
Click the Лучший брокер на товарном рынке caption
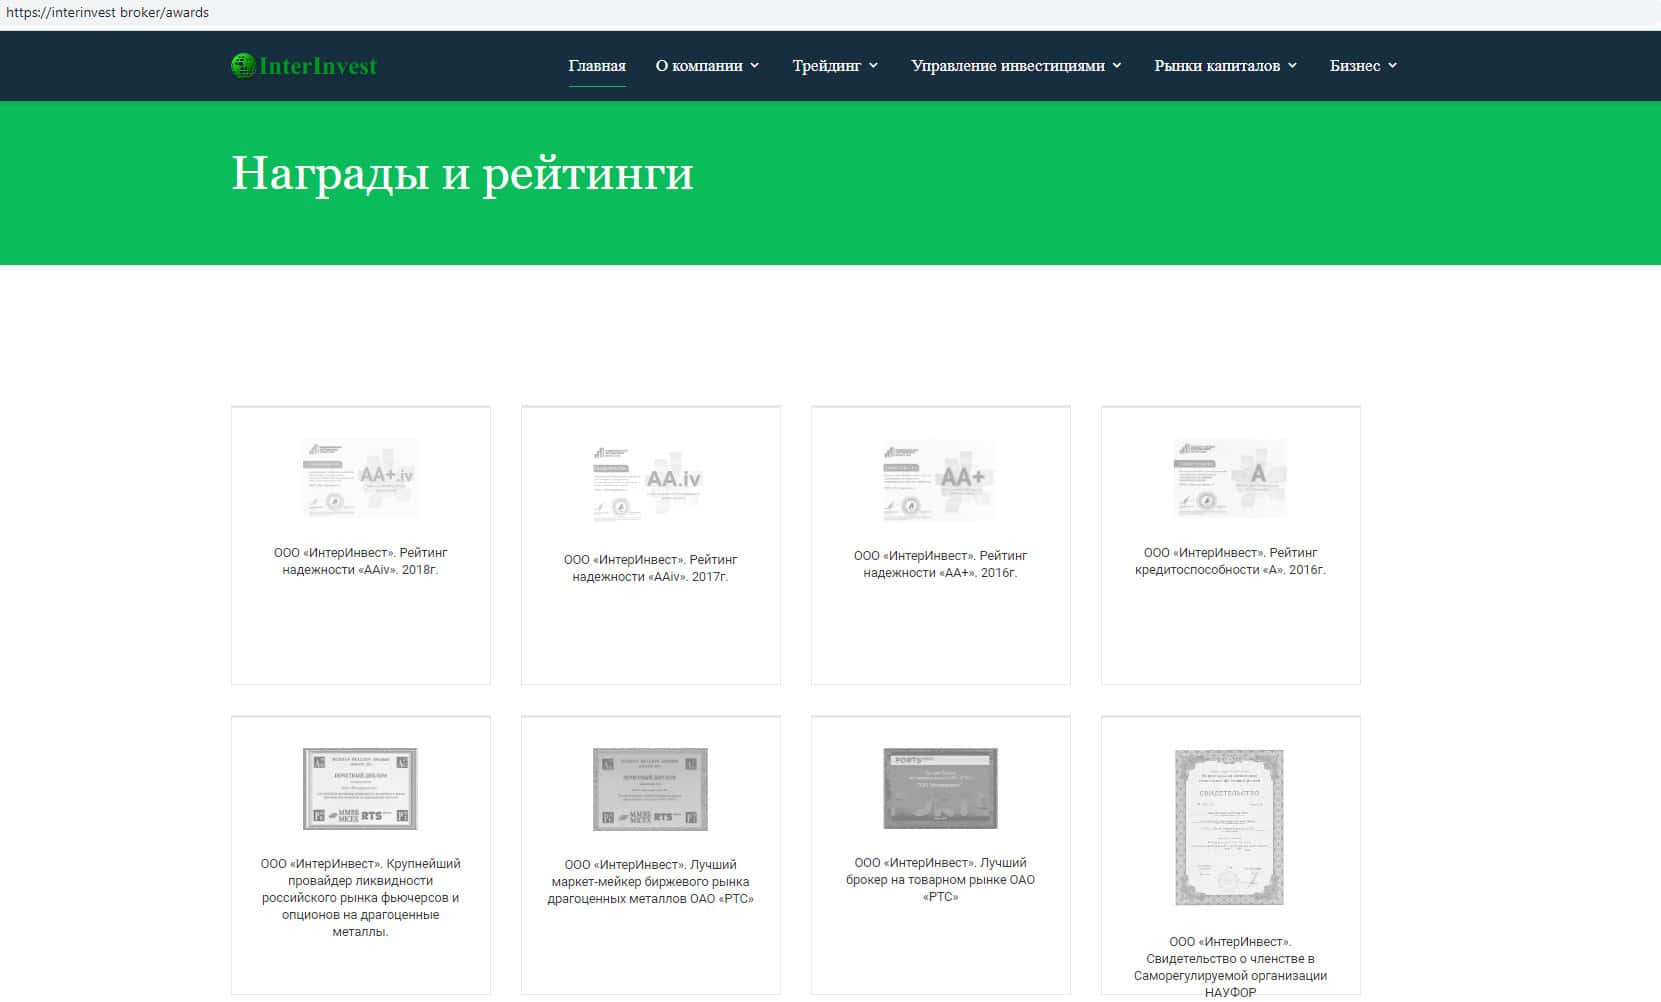click(940, 879)
